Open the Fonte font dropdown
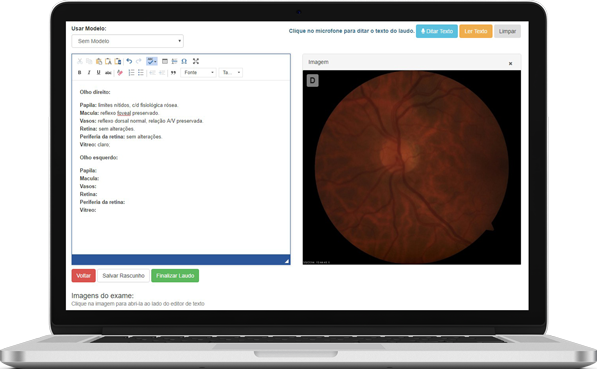 click(x=199, y=73)
